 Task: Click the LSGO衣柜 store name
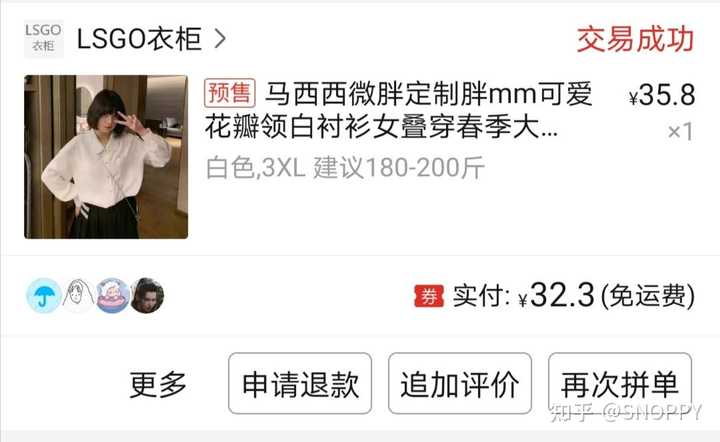139,39
